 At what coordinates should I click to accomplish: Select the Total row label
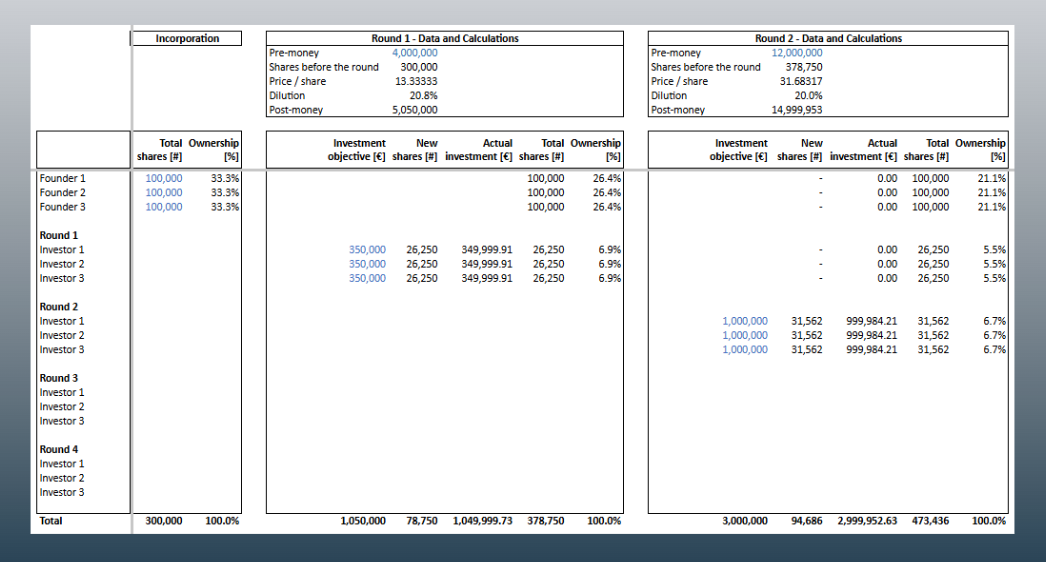pos(50,521)
